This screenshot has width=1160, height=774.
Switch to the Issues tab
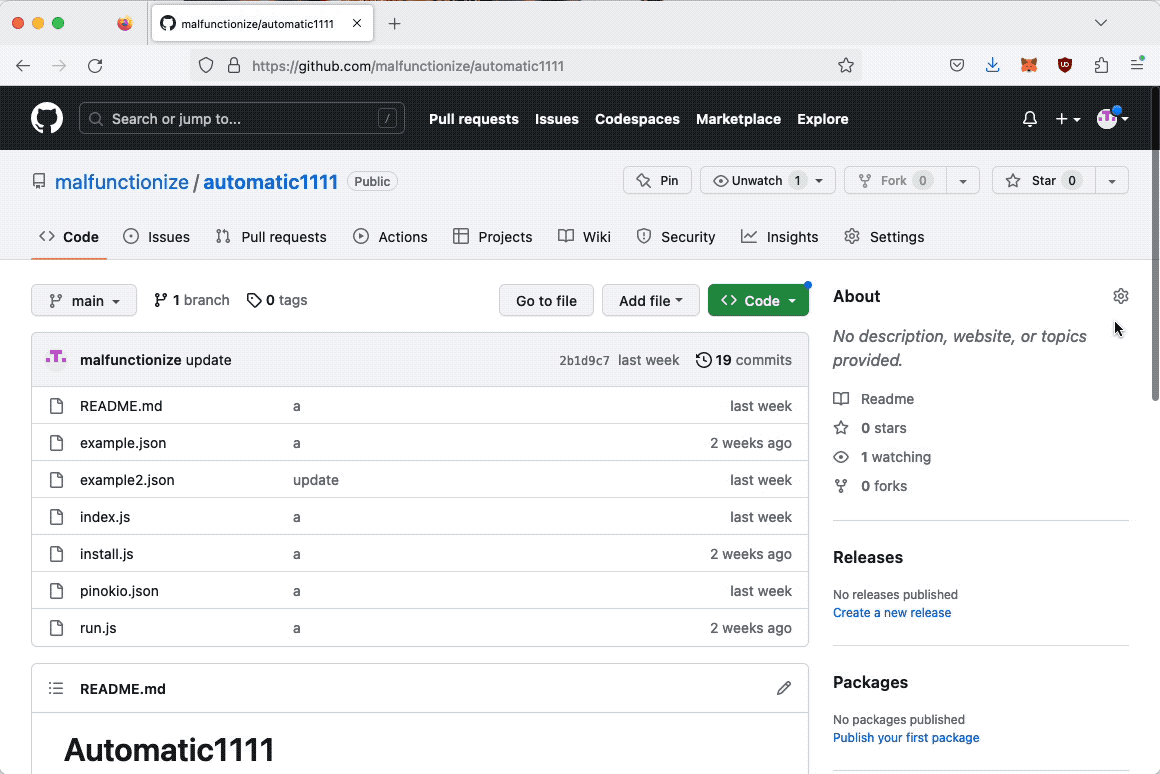156,237
